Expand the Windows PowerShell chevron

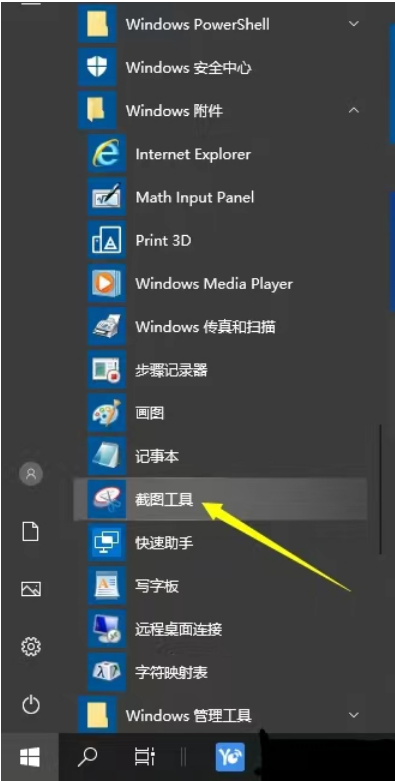pos(354,24)
